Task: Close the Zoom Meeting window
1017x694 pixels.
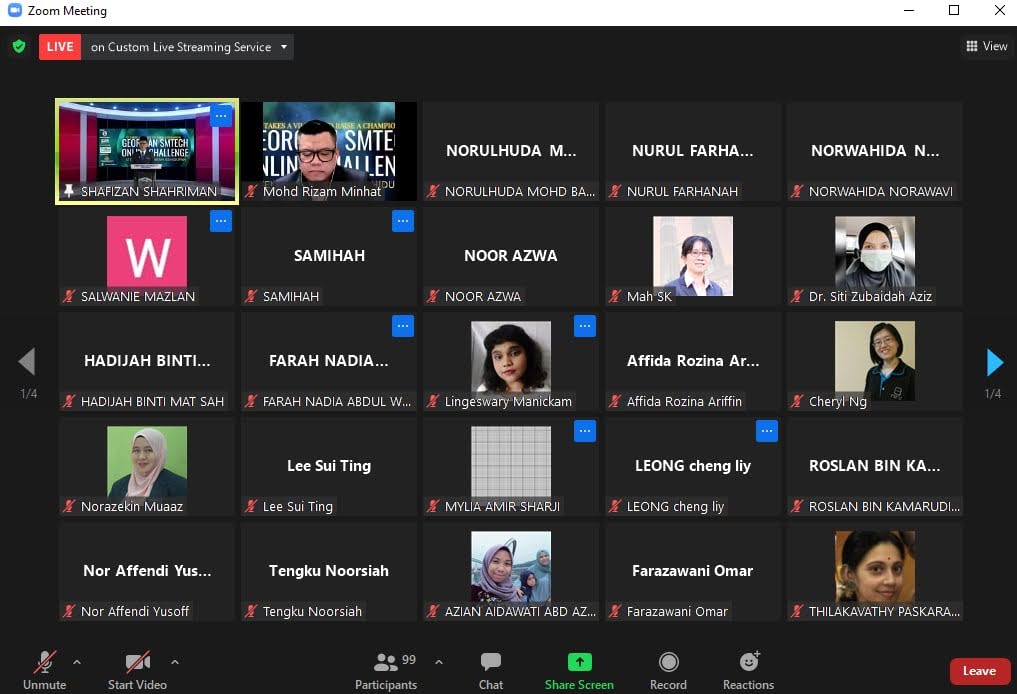Action: (x=999, y=10)
